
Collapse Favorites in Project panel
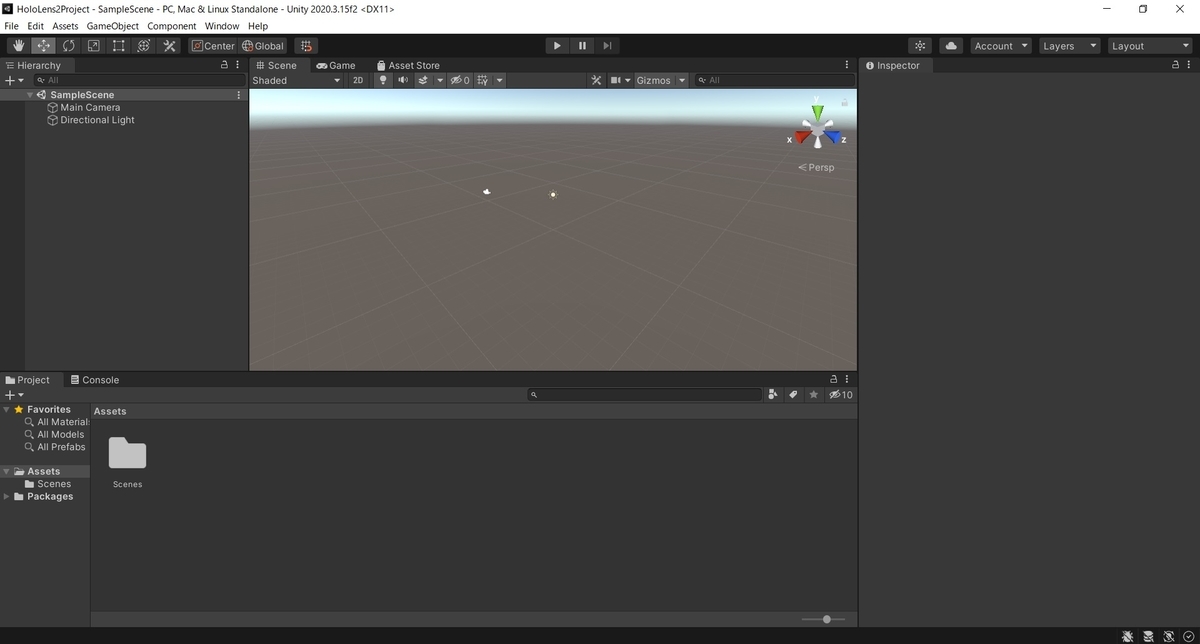click(7, 409)
